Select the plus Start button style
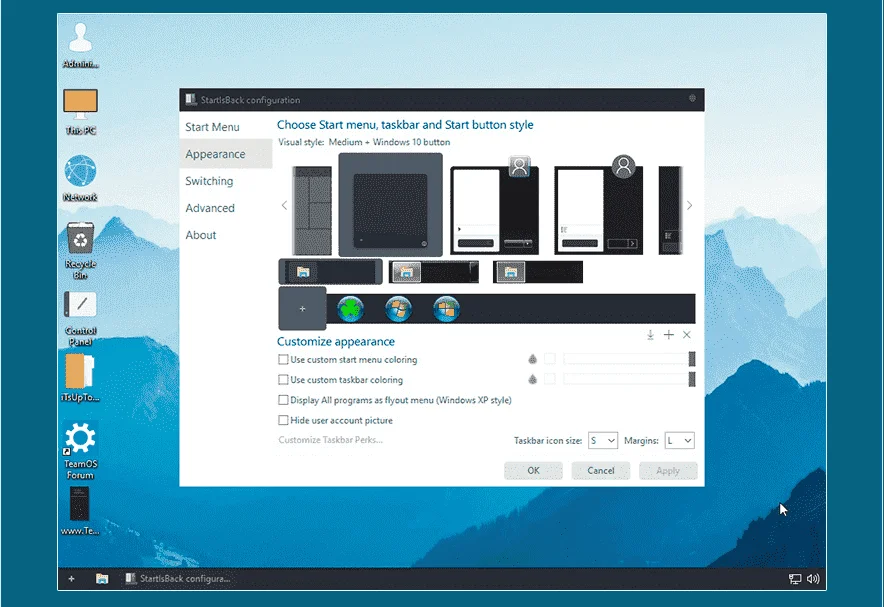The height and width of the screenshot is (607, 884). pyautogui.click(x=303, y=308)
